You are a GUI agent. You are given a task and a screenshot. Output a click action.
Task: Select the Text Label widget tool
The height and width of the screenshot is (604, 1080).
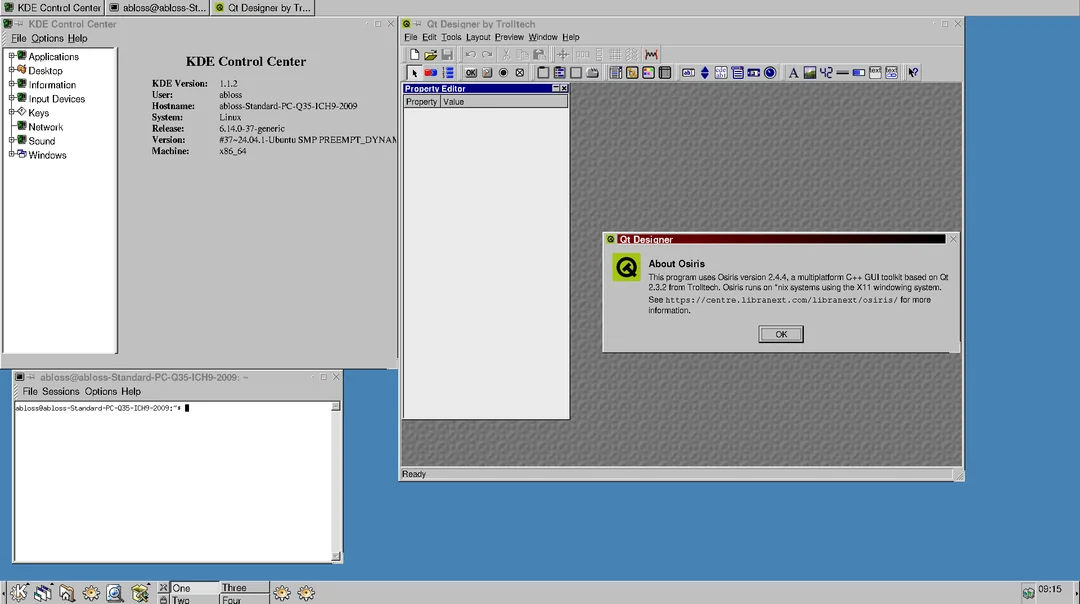[794, 72]
